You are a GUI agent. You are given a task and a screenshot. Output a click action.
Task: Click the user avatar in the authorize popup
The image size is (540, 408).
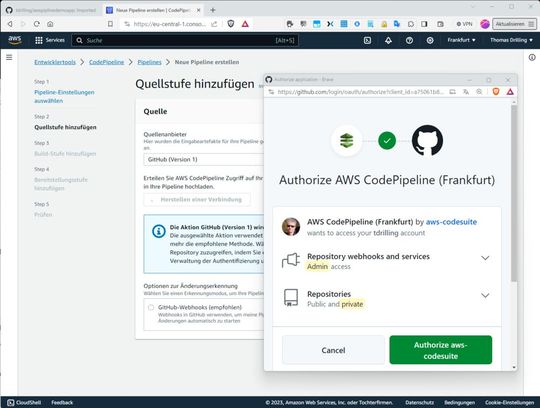click(291, 227)
